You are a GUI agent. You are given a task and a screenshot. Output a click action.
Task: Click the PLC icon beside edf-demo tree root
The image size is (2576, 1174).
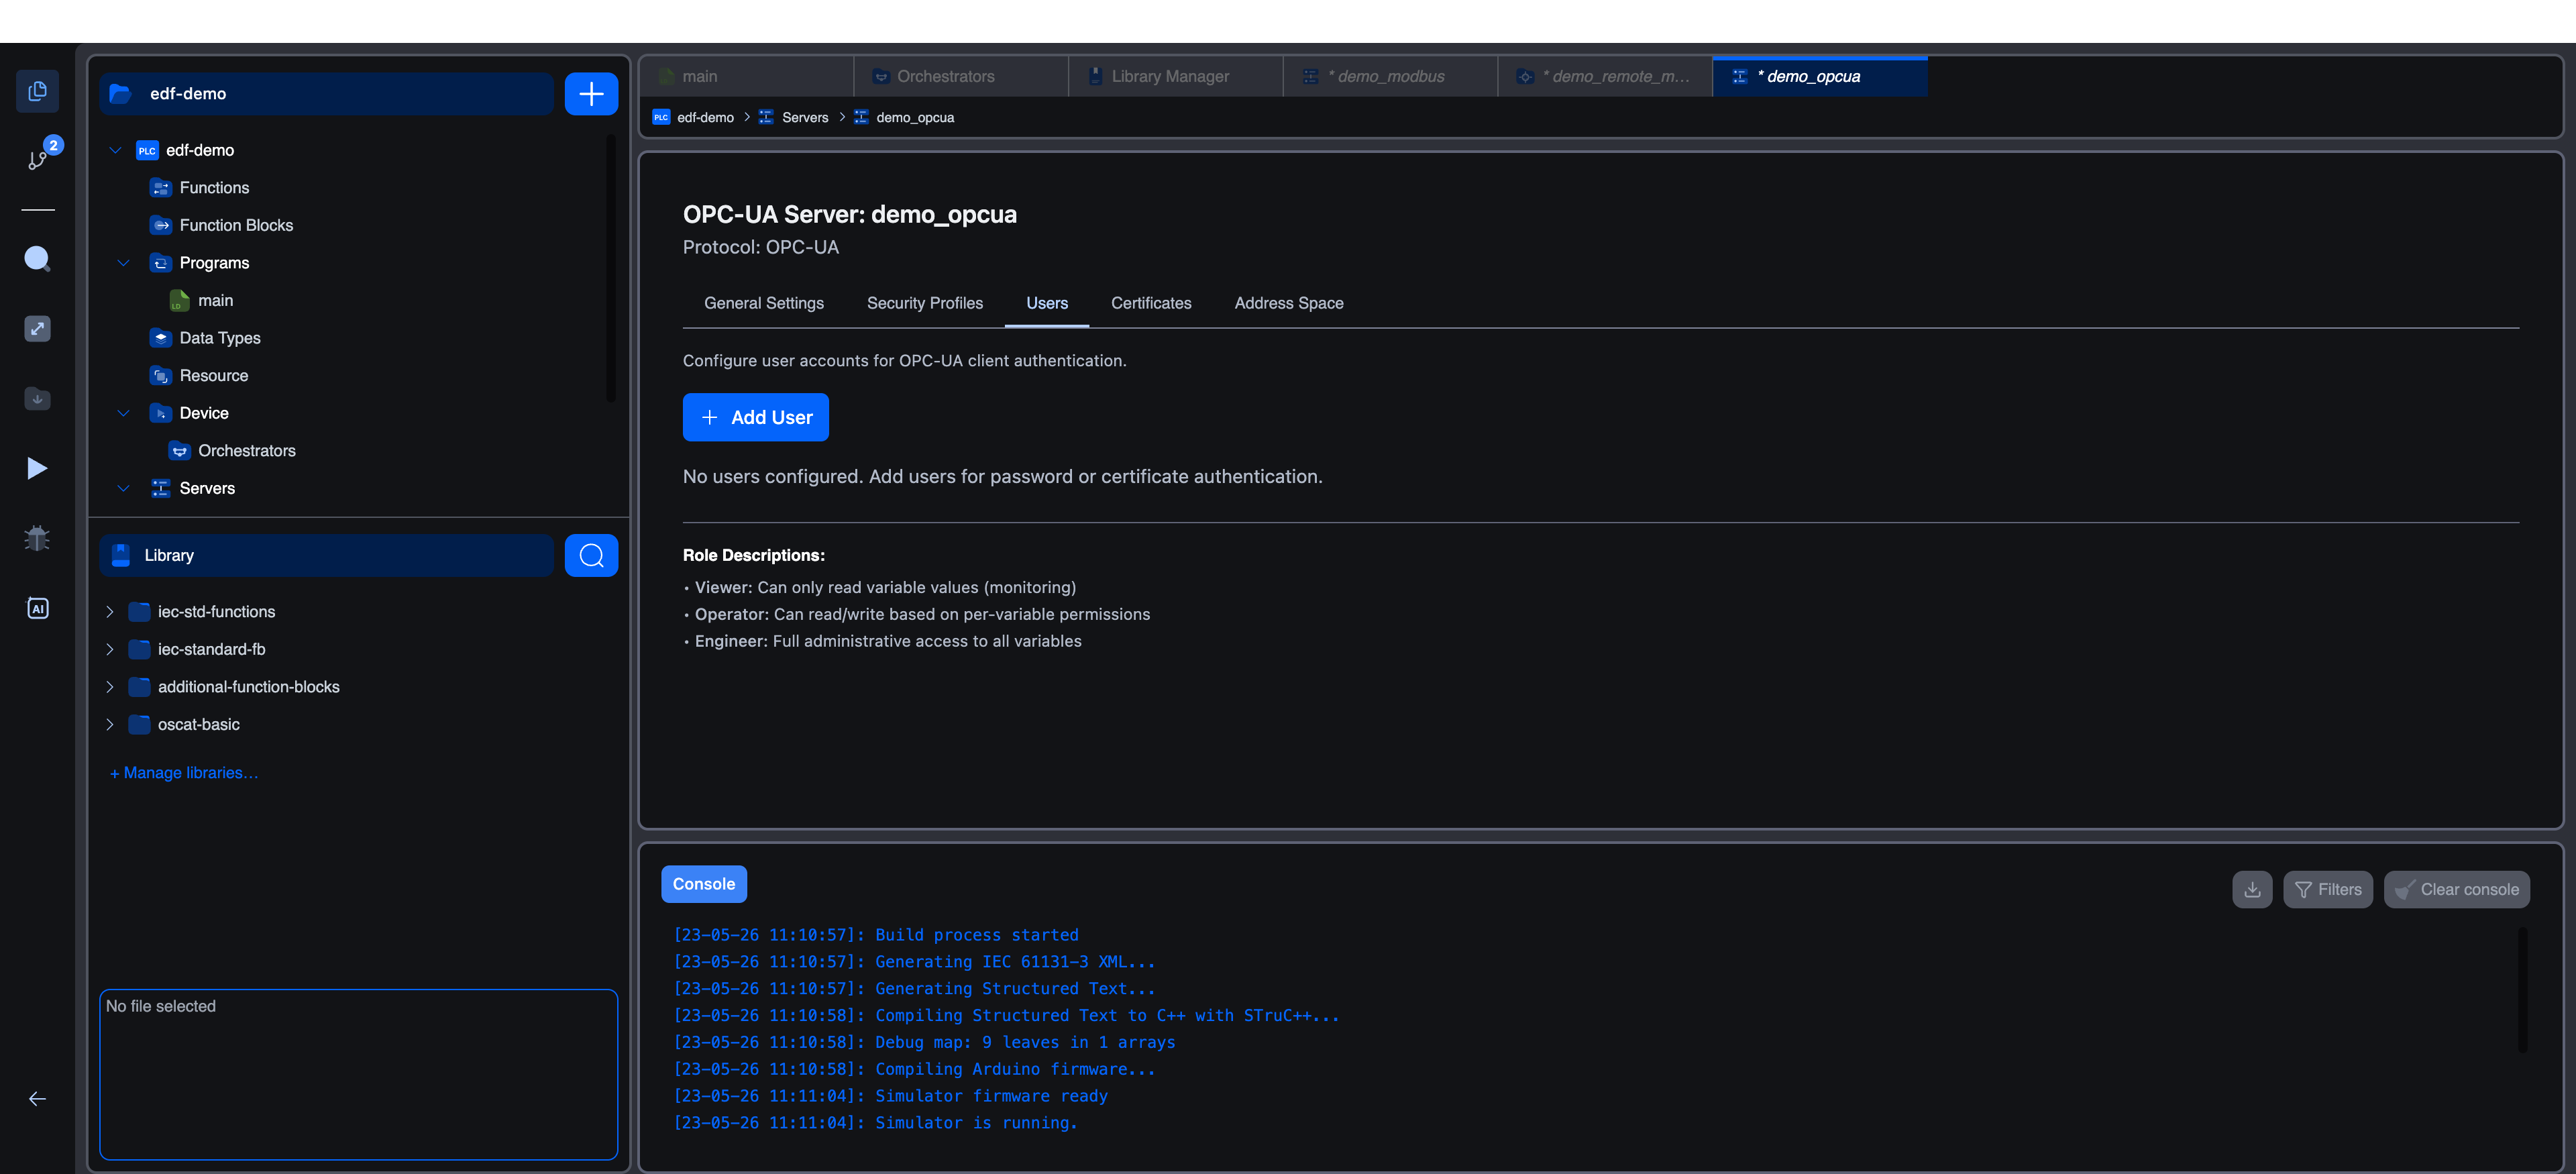tap(147, 150)
